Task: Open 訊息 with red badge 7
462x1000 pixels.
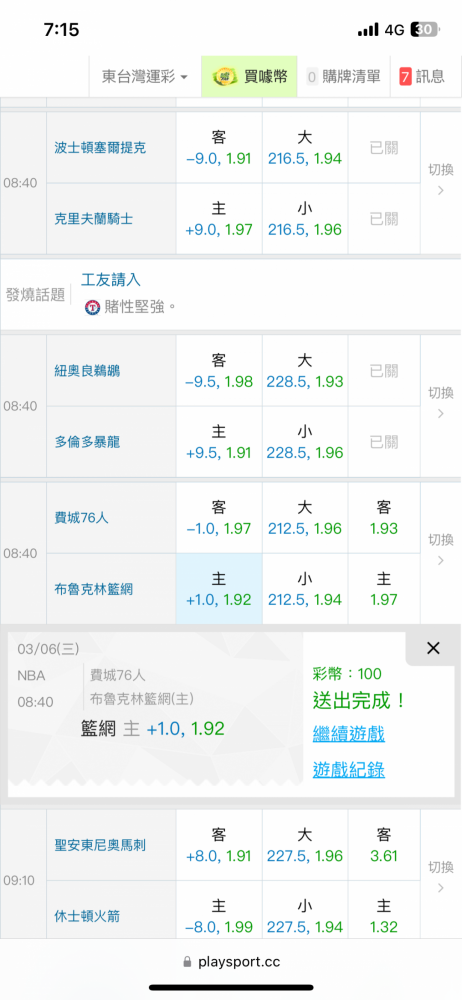Action: pyautogui.click(x=422, y=77)
